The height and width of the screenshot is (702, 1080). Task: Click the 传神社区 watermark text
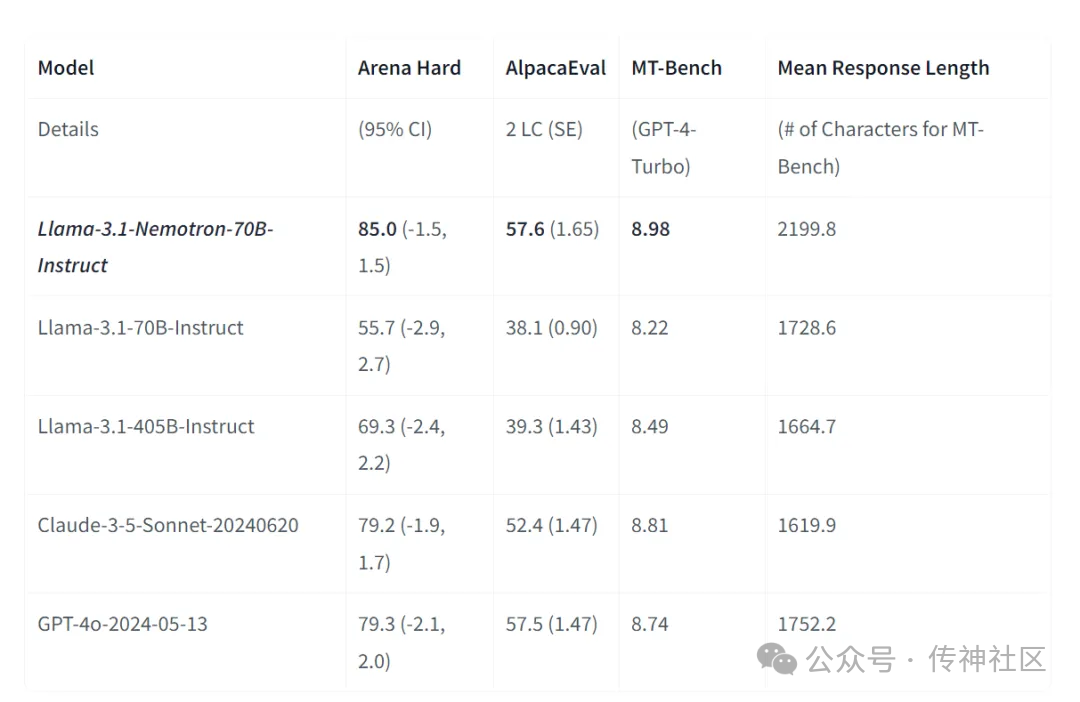pyautogui.click(x=987, y=659)
